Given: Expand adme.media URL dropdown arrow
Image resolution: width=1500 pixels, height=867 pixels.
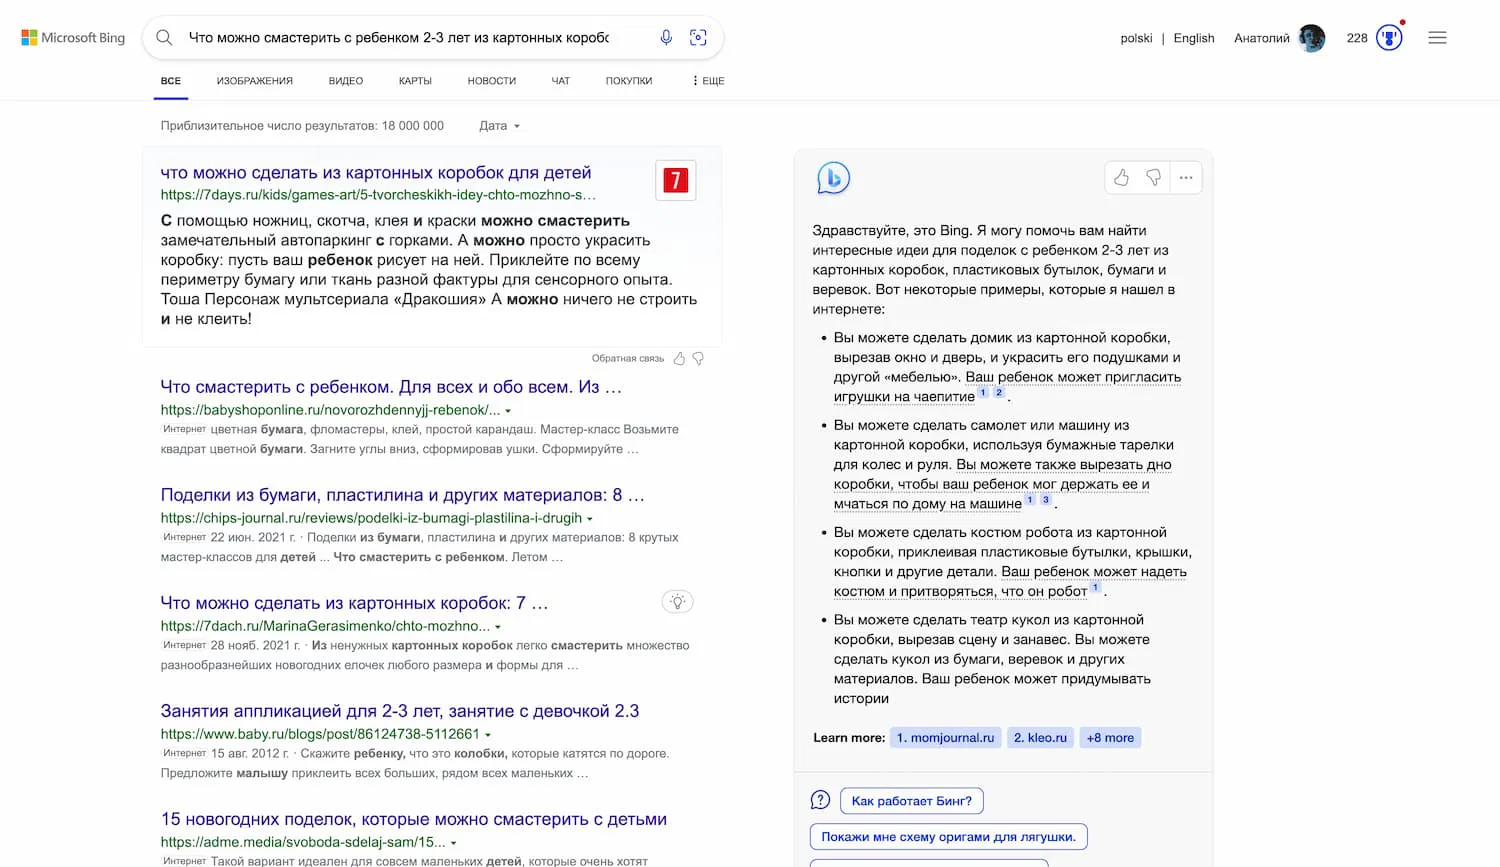Looking at the screenshot, I should (x=454, y=843).
